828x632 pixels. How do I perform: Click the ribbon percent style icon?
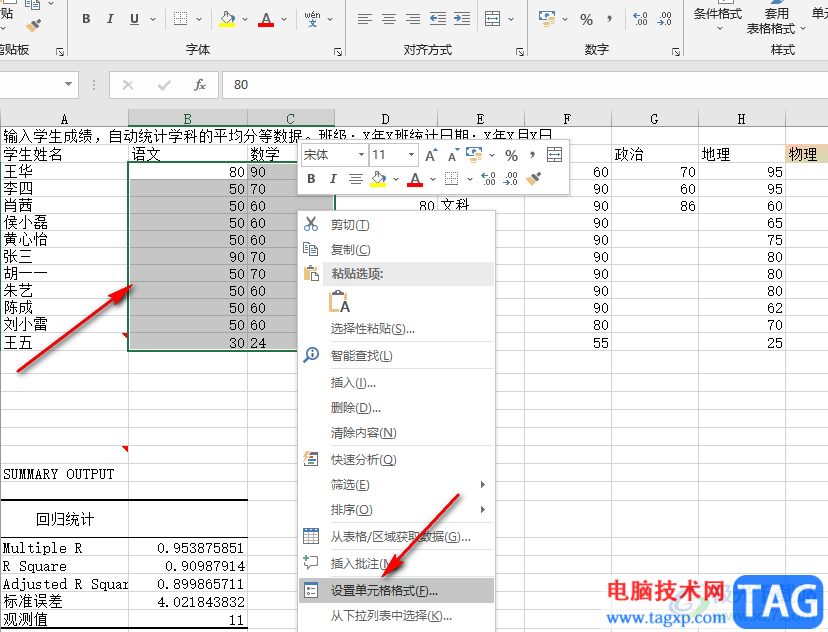click(x=587, y=20)
